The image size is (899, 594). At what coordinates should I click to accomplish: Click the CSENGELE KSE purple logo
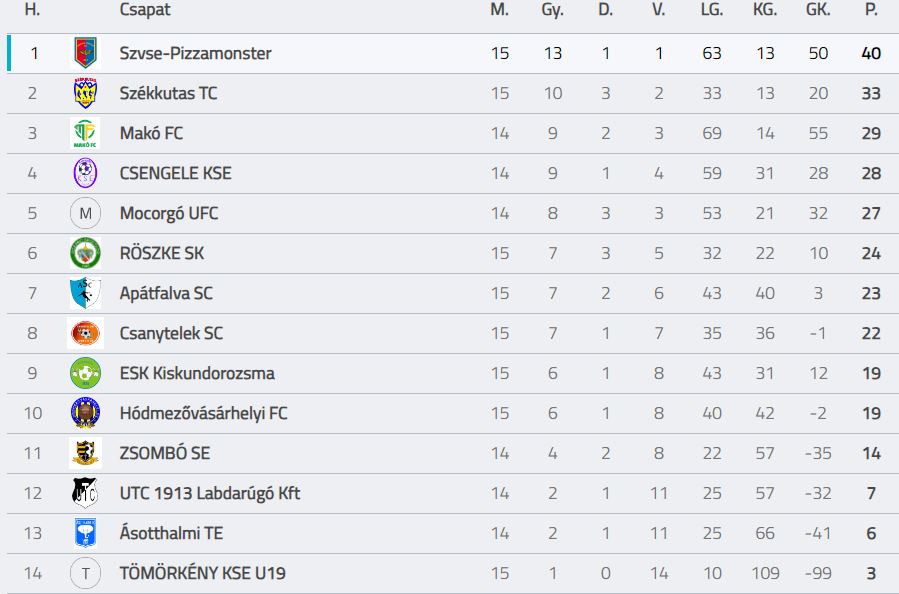[86, 173]
